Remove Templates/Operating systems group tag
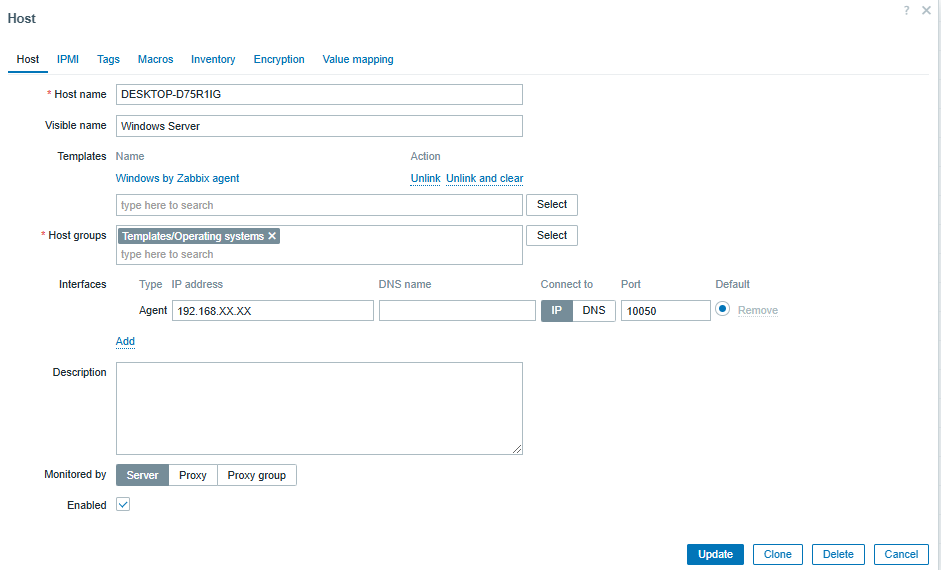This screenshot has width=941, height=570. click(272, 236)
